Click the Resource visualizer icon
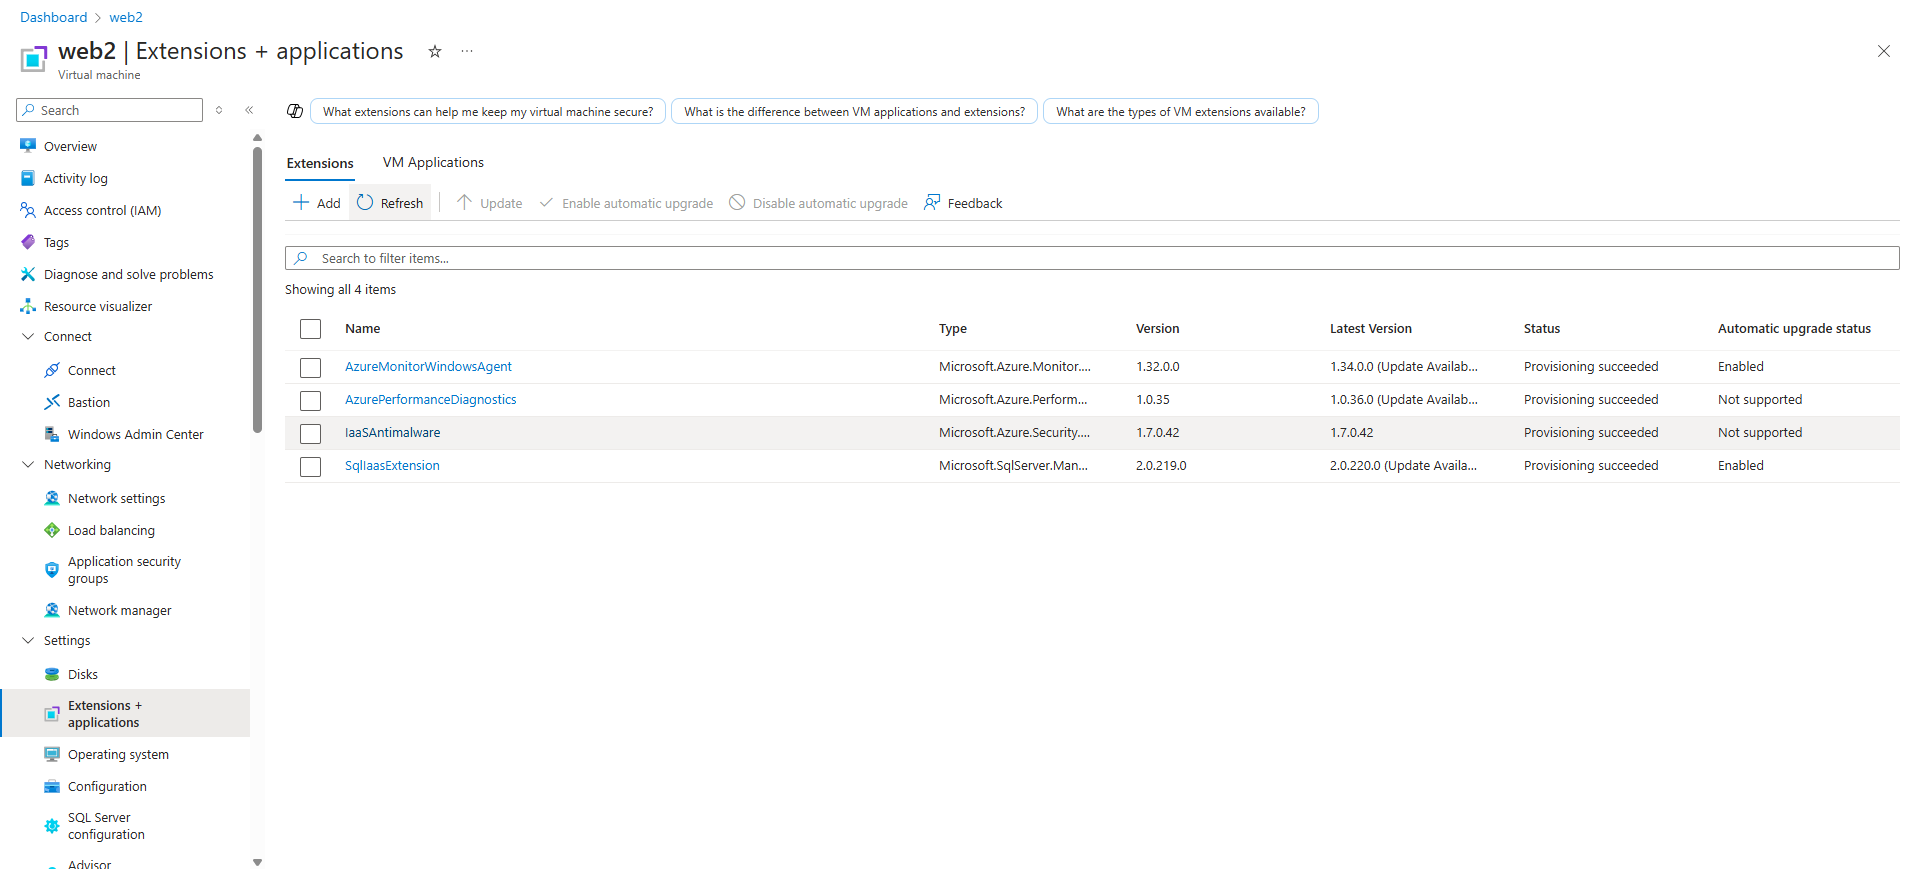This screenshot has height=869, width=1919. coord(28,306)
